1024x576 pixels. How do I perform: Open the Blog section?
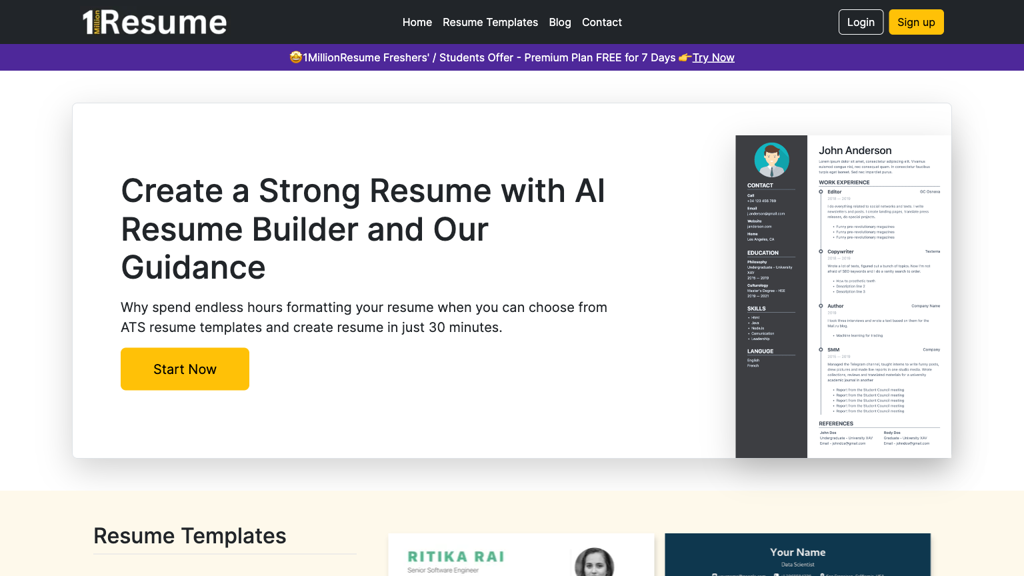[x=559, y=22]
